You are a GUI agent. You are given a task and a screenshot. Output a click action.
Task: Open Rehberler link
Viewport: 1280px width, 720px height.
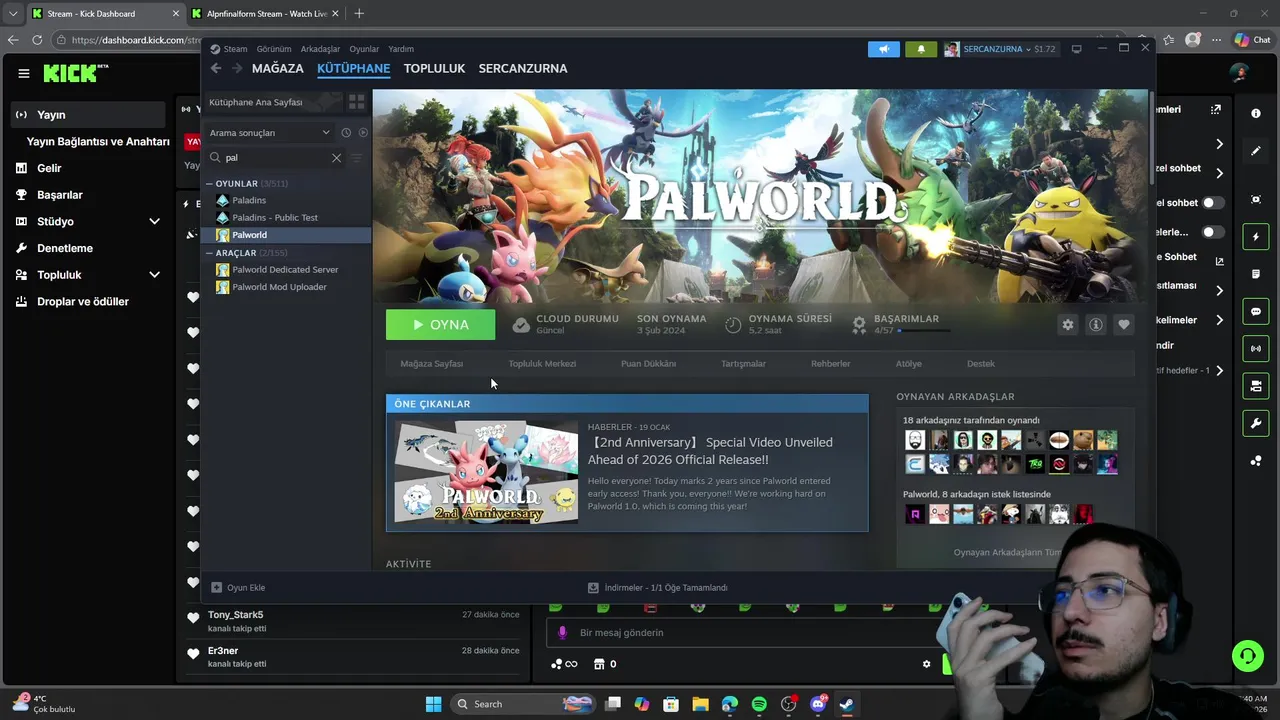(x=831, y=364)
